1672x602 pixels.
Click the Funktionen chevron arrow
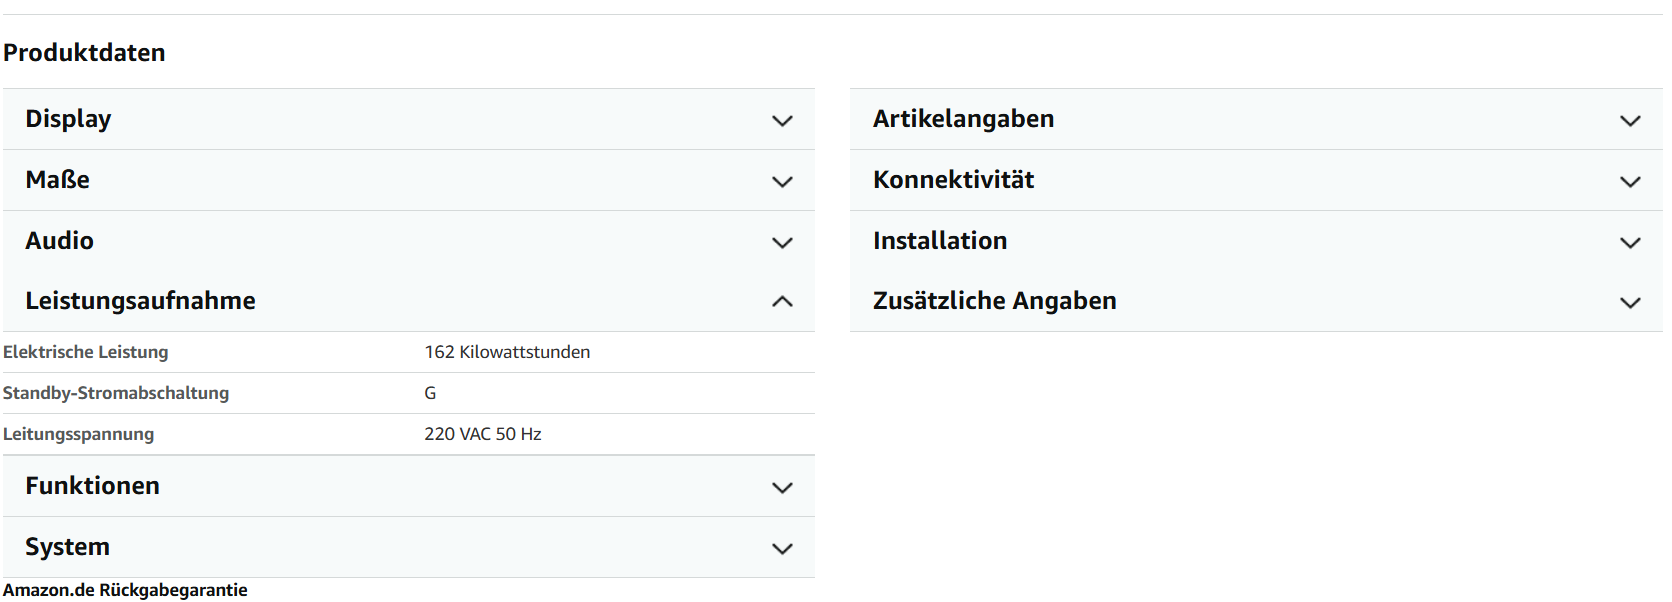tap(782, 488)
